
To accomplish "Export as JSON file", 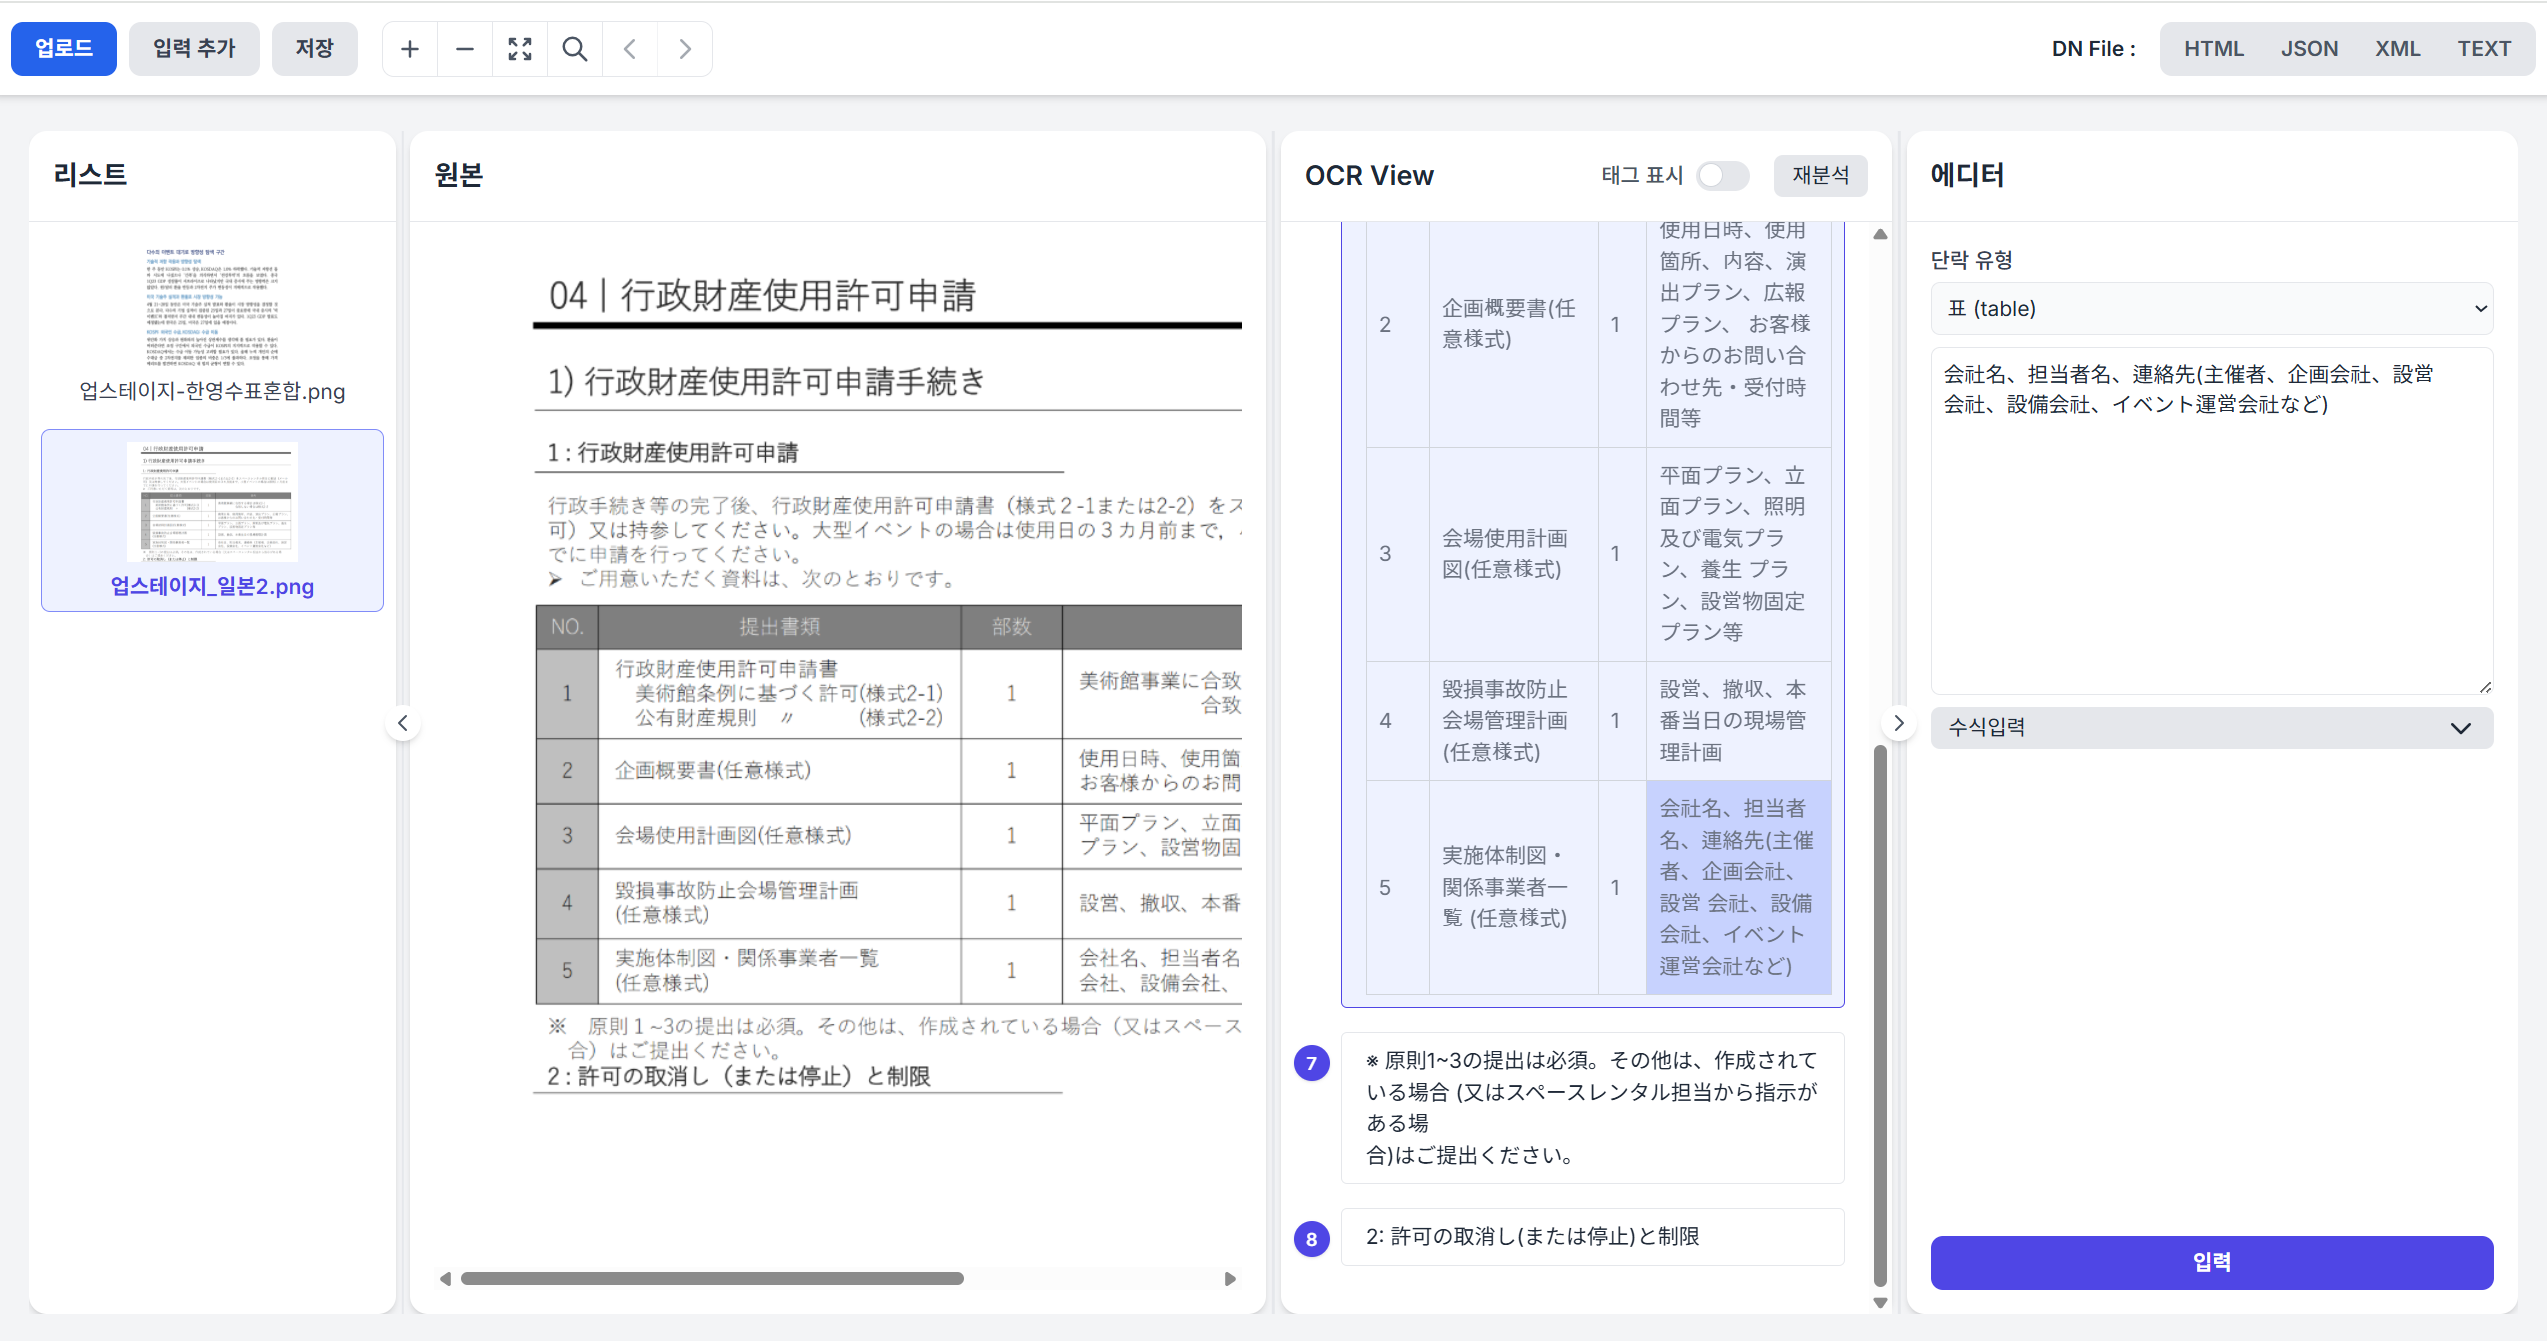I will point(2309,49).
